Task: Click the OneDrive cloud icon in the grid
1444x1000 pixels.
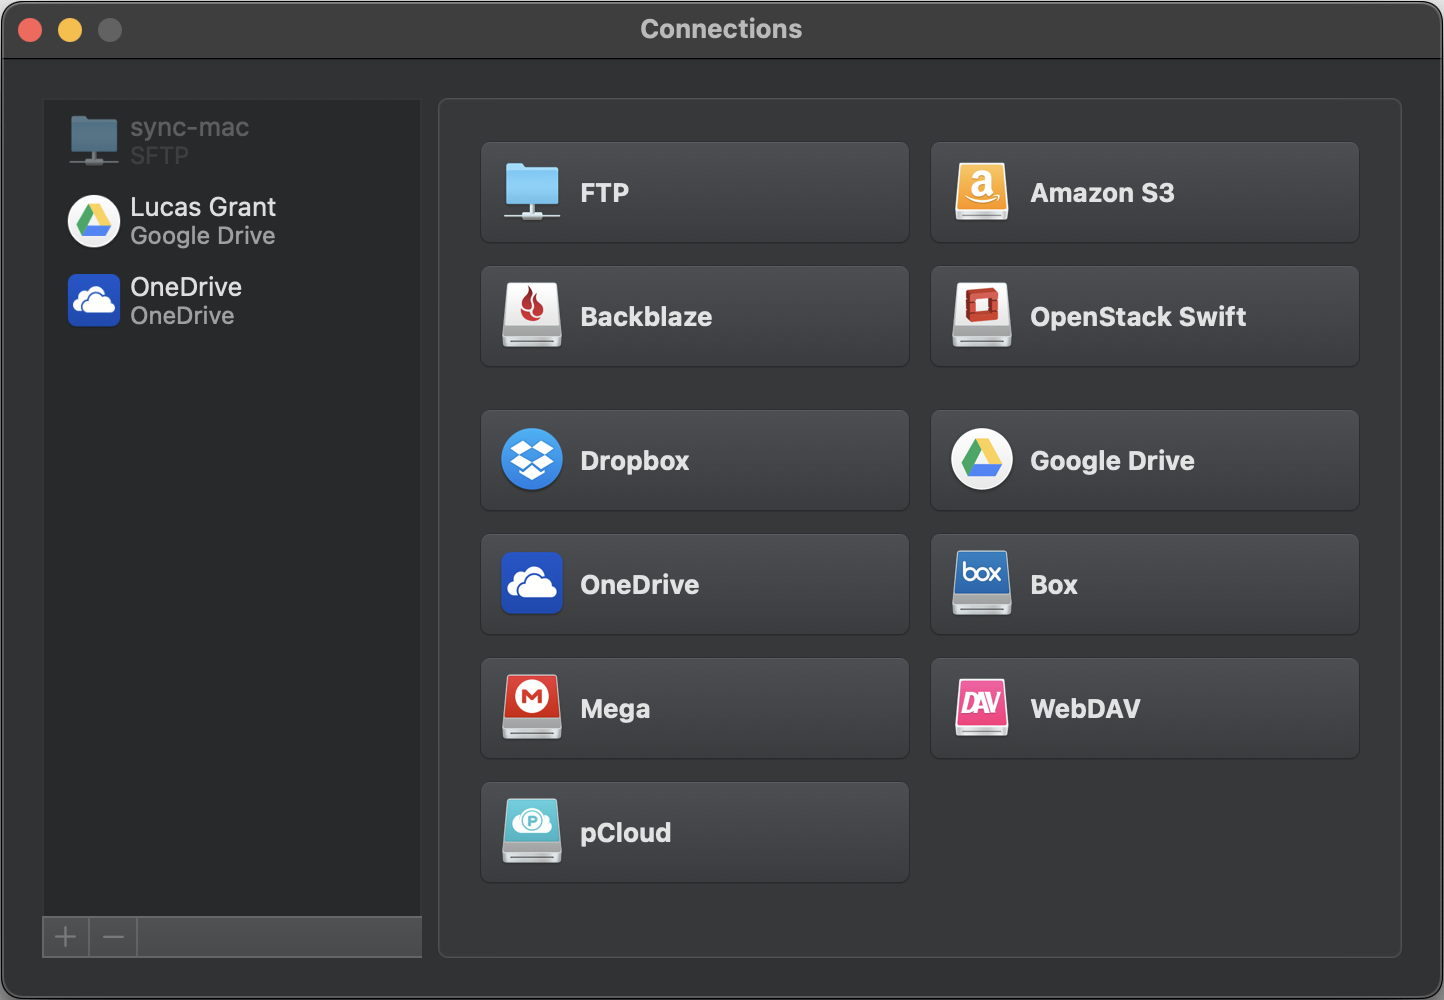Action: tap(532, 584)
